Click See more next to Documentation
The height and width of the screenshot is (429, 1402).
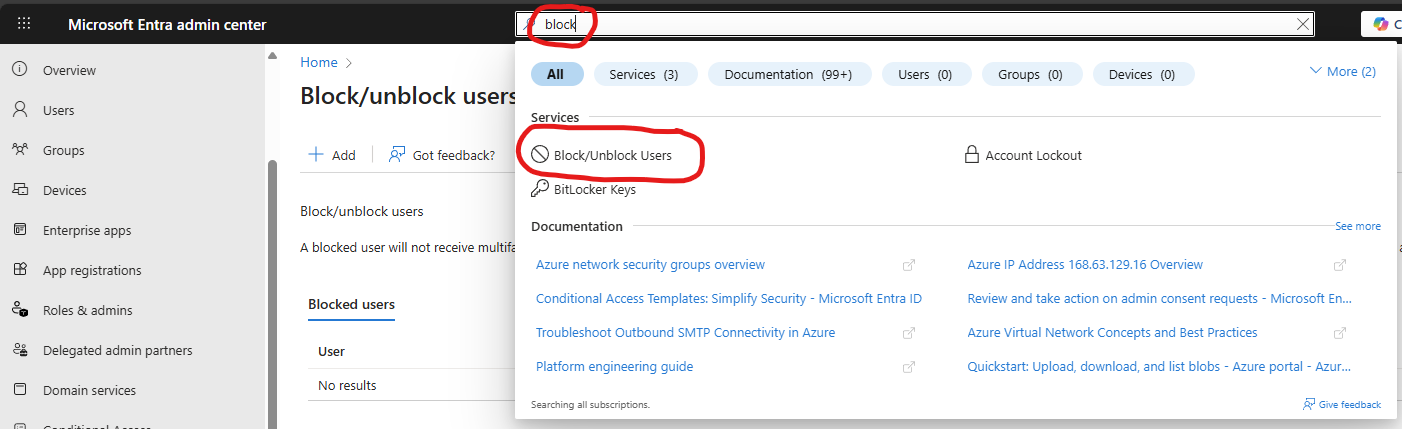(1358, 226)
